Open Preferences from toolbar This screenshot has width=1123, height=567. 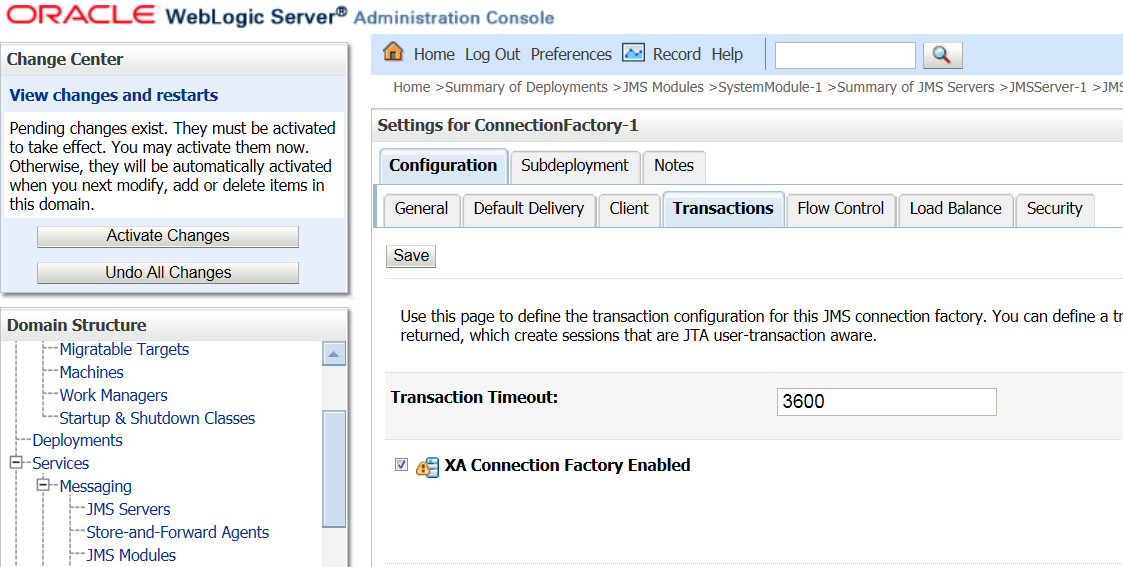click(x=571, y=54)
